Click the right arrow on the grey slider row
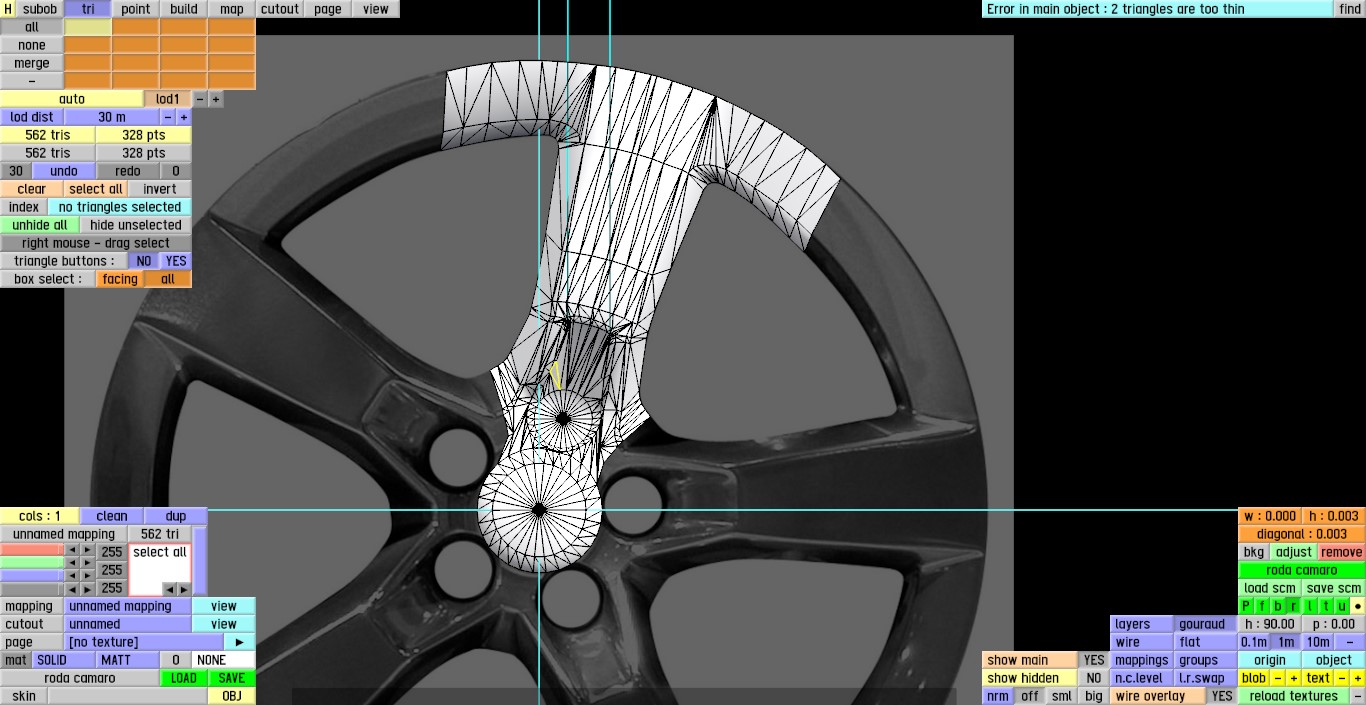Screen dimensions: 1366x705 click(x=88, y=589)
